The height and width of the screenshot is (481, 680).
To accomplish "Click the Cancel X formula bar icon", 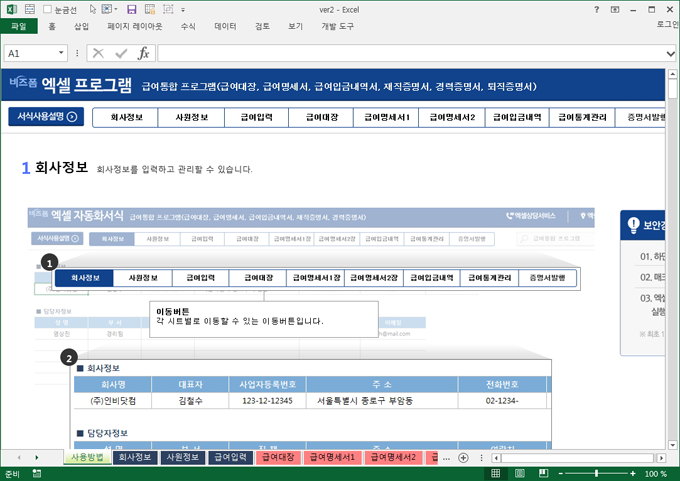I will [98, 53].
